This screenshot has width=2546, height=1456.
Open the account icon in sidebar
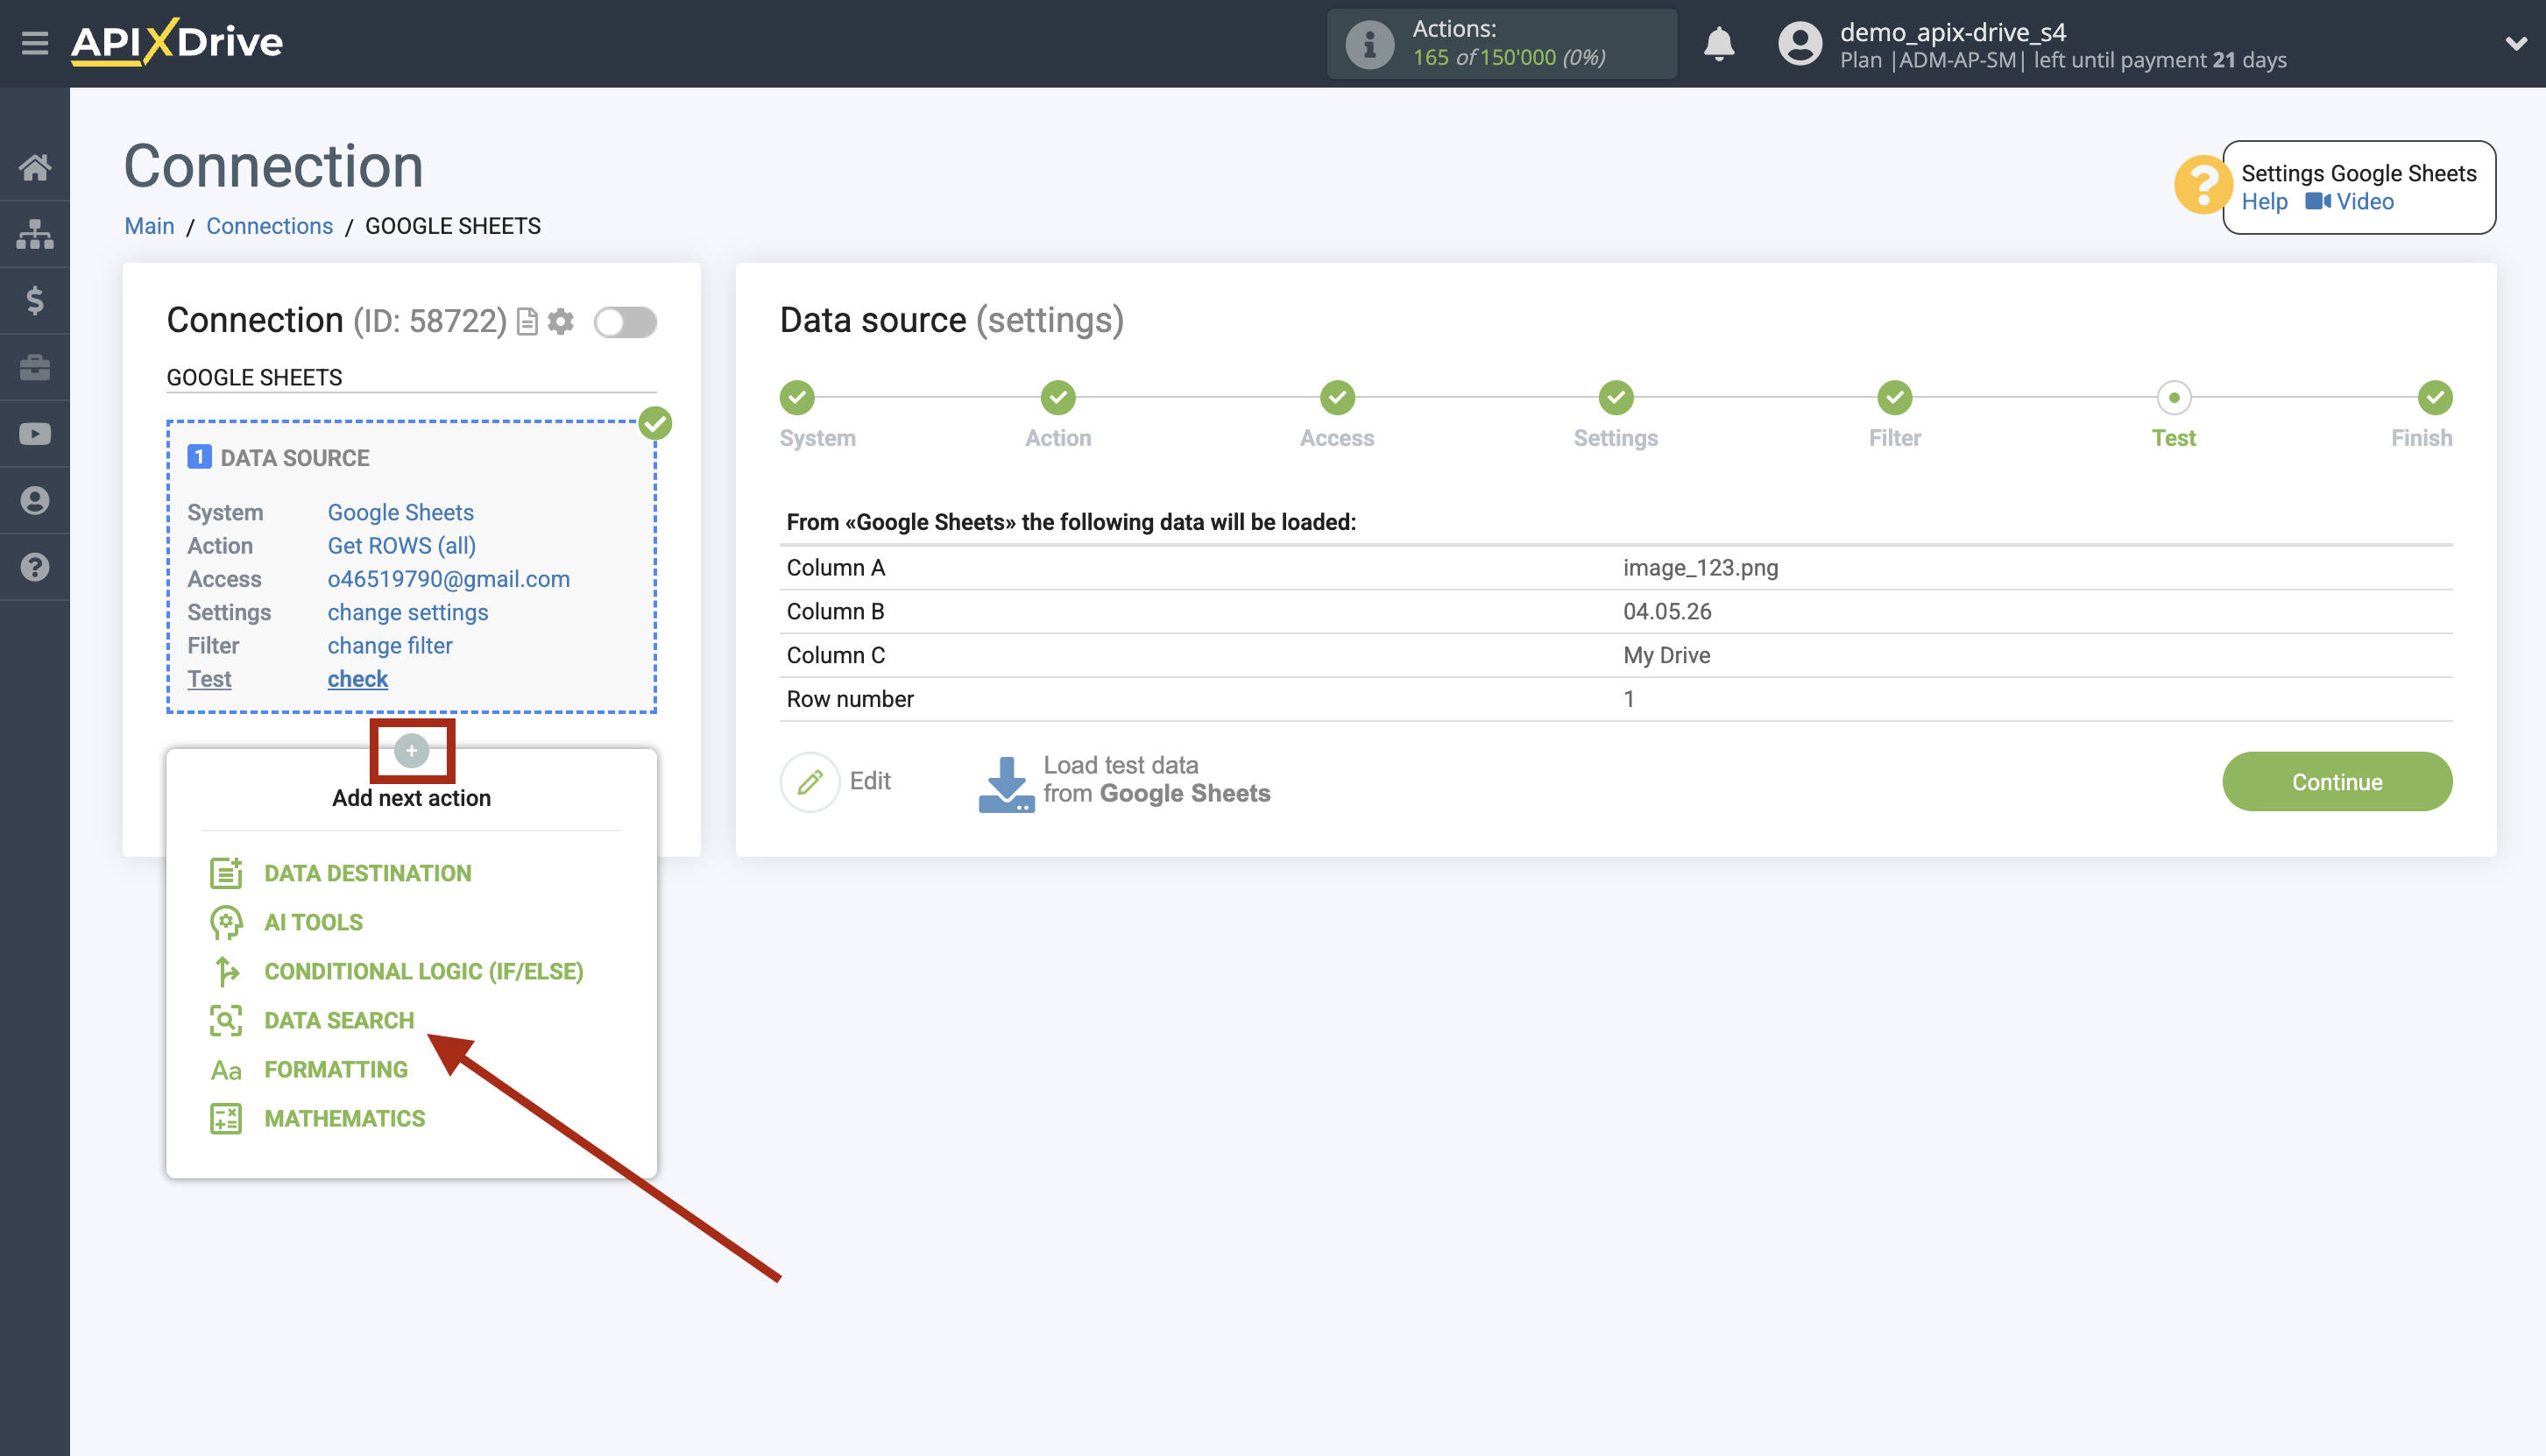click(x=35, y=500)
